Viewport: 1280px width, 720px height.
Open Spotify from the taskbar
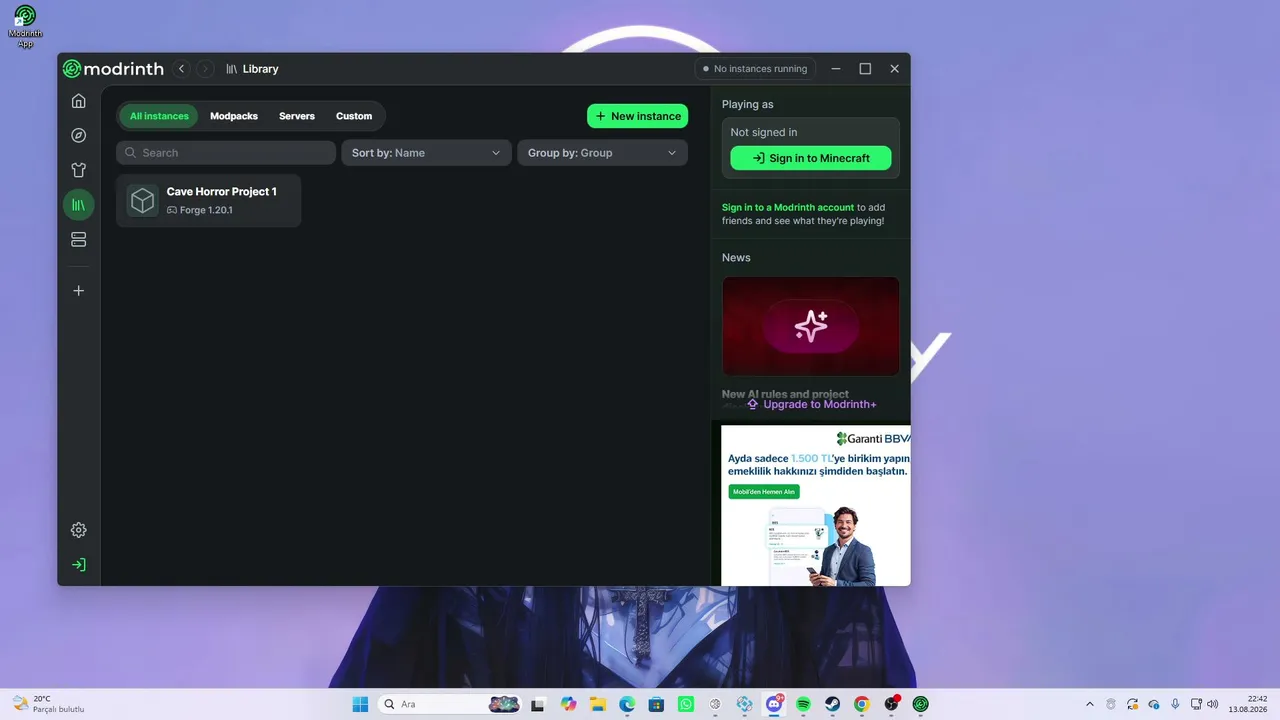[803, 704]
